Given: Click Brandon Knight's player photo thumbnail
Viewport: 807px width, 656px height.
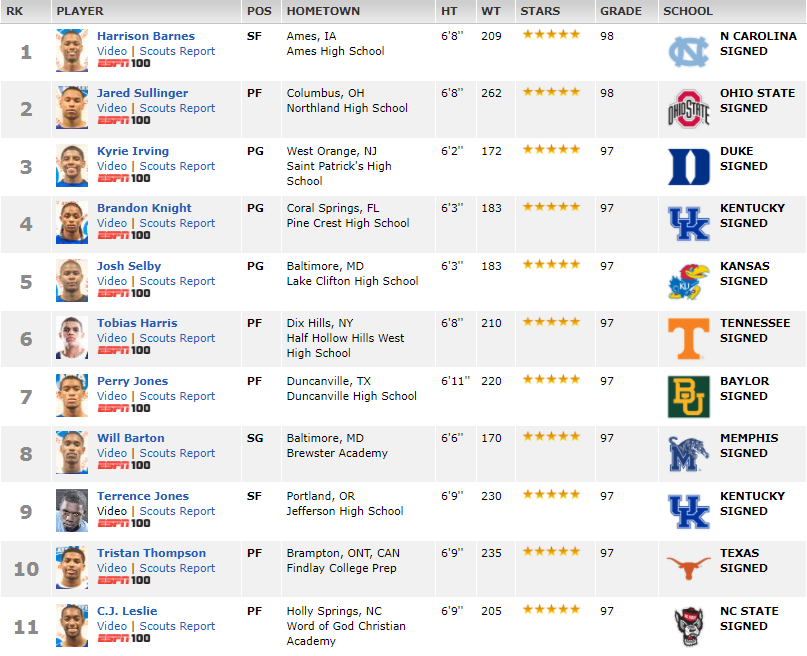Looking at the screenshot, I should tap(72, 223).
